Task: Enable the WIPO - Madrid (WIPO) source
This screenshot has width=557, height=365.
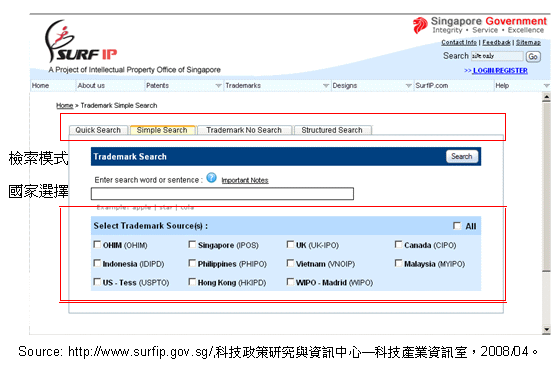Action: 290,282
